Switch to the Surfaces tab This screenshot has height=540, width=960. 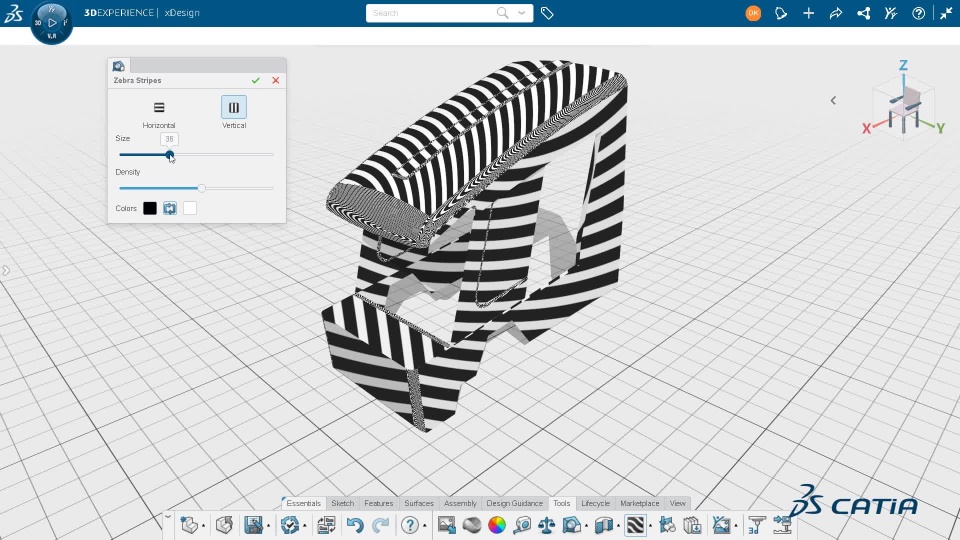tap(419, 503)
